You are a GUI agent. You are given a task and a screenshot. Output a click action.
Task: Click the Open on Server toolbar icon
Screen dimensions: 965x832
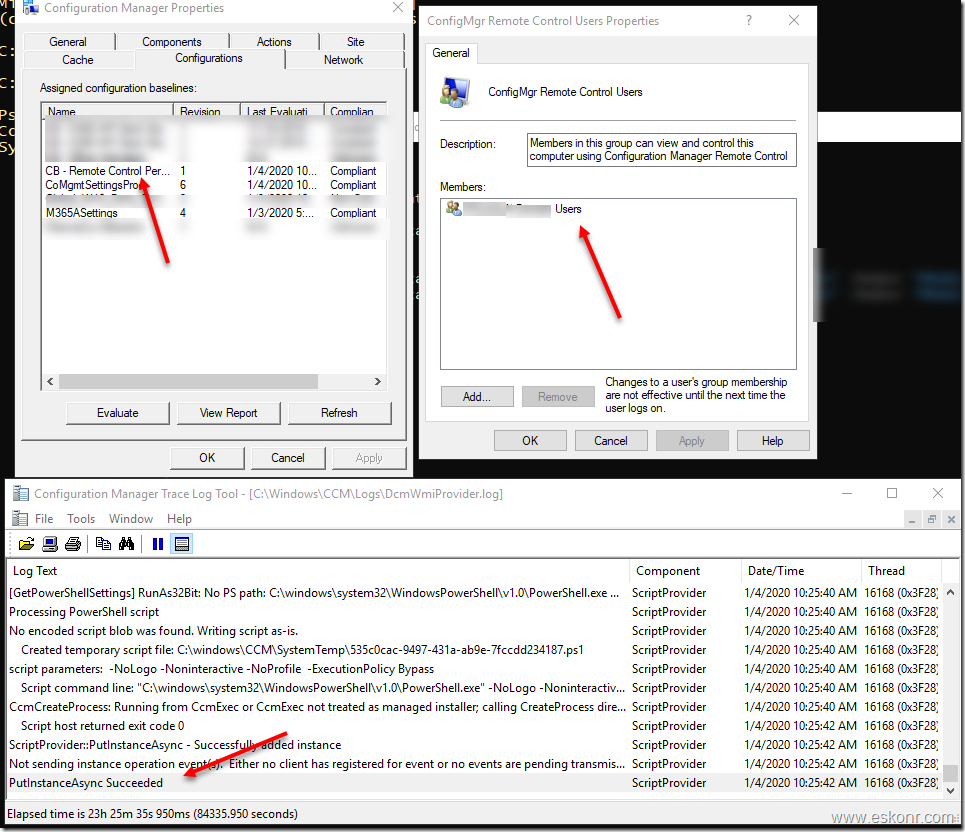[x=50, y=544]
